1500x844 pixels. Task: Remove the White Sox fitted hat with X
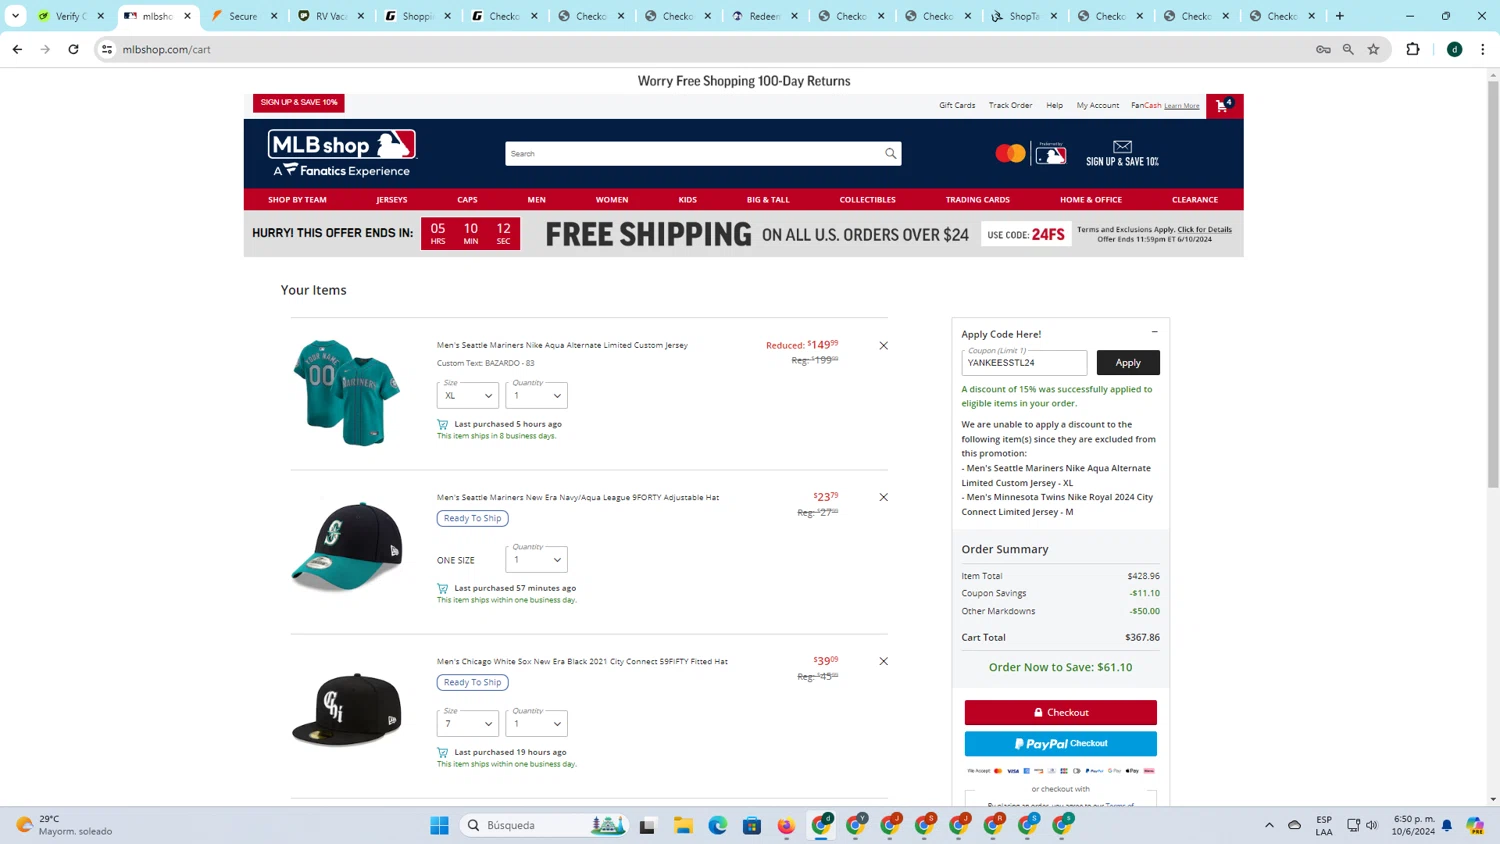pyautogui.click(x=883, y=661)
